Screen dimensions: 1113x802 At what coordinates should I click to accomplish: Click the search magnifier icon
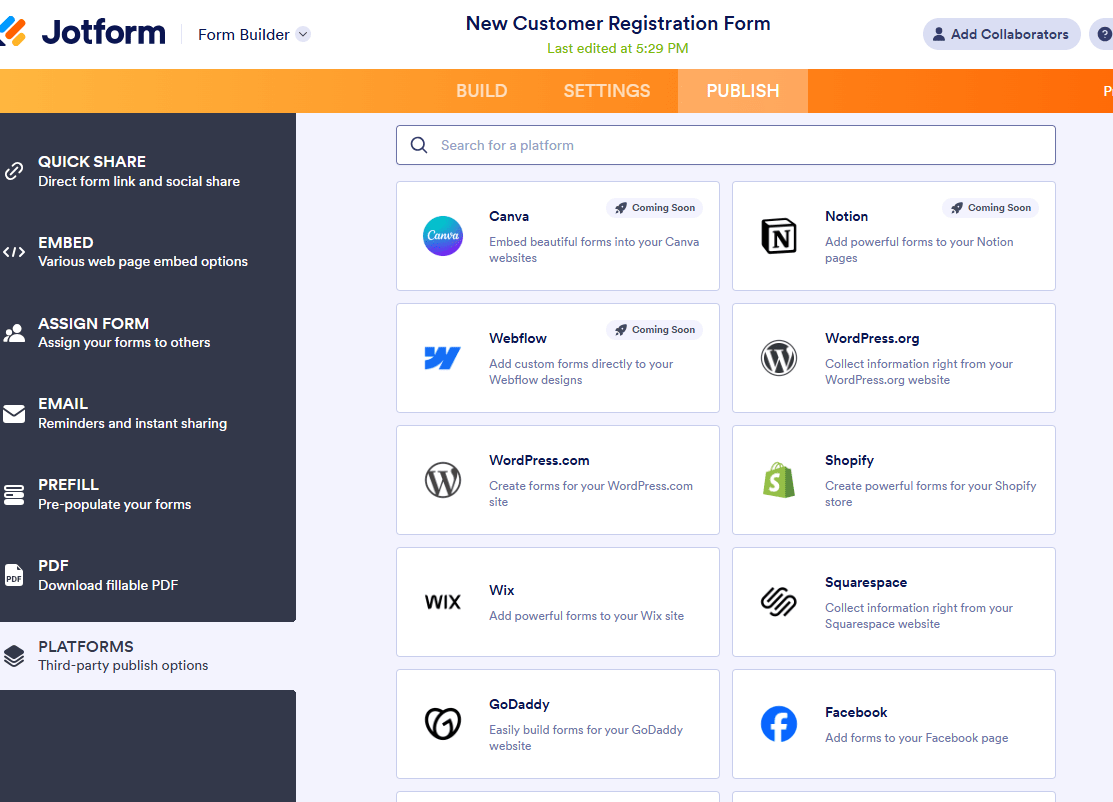[x=419, y=145]
